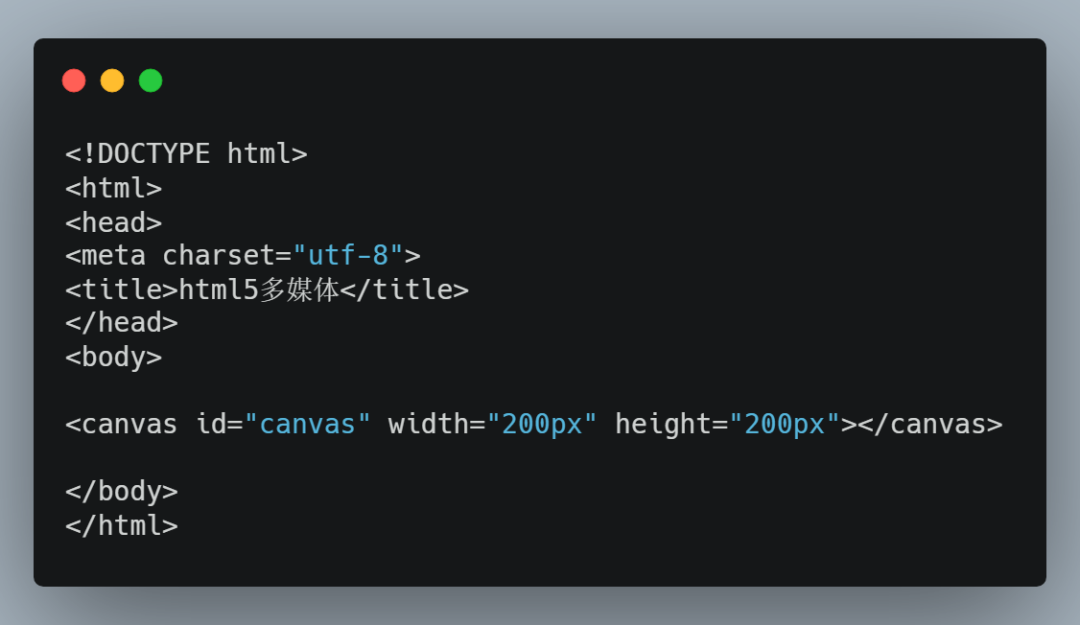The height and width of the screenshot is (625, 1080).
Task: Click the closing </body> tag
Action: 121,491
